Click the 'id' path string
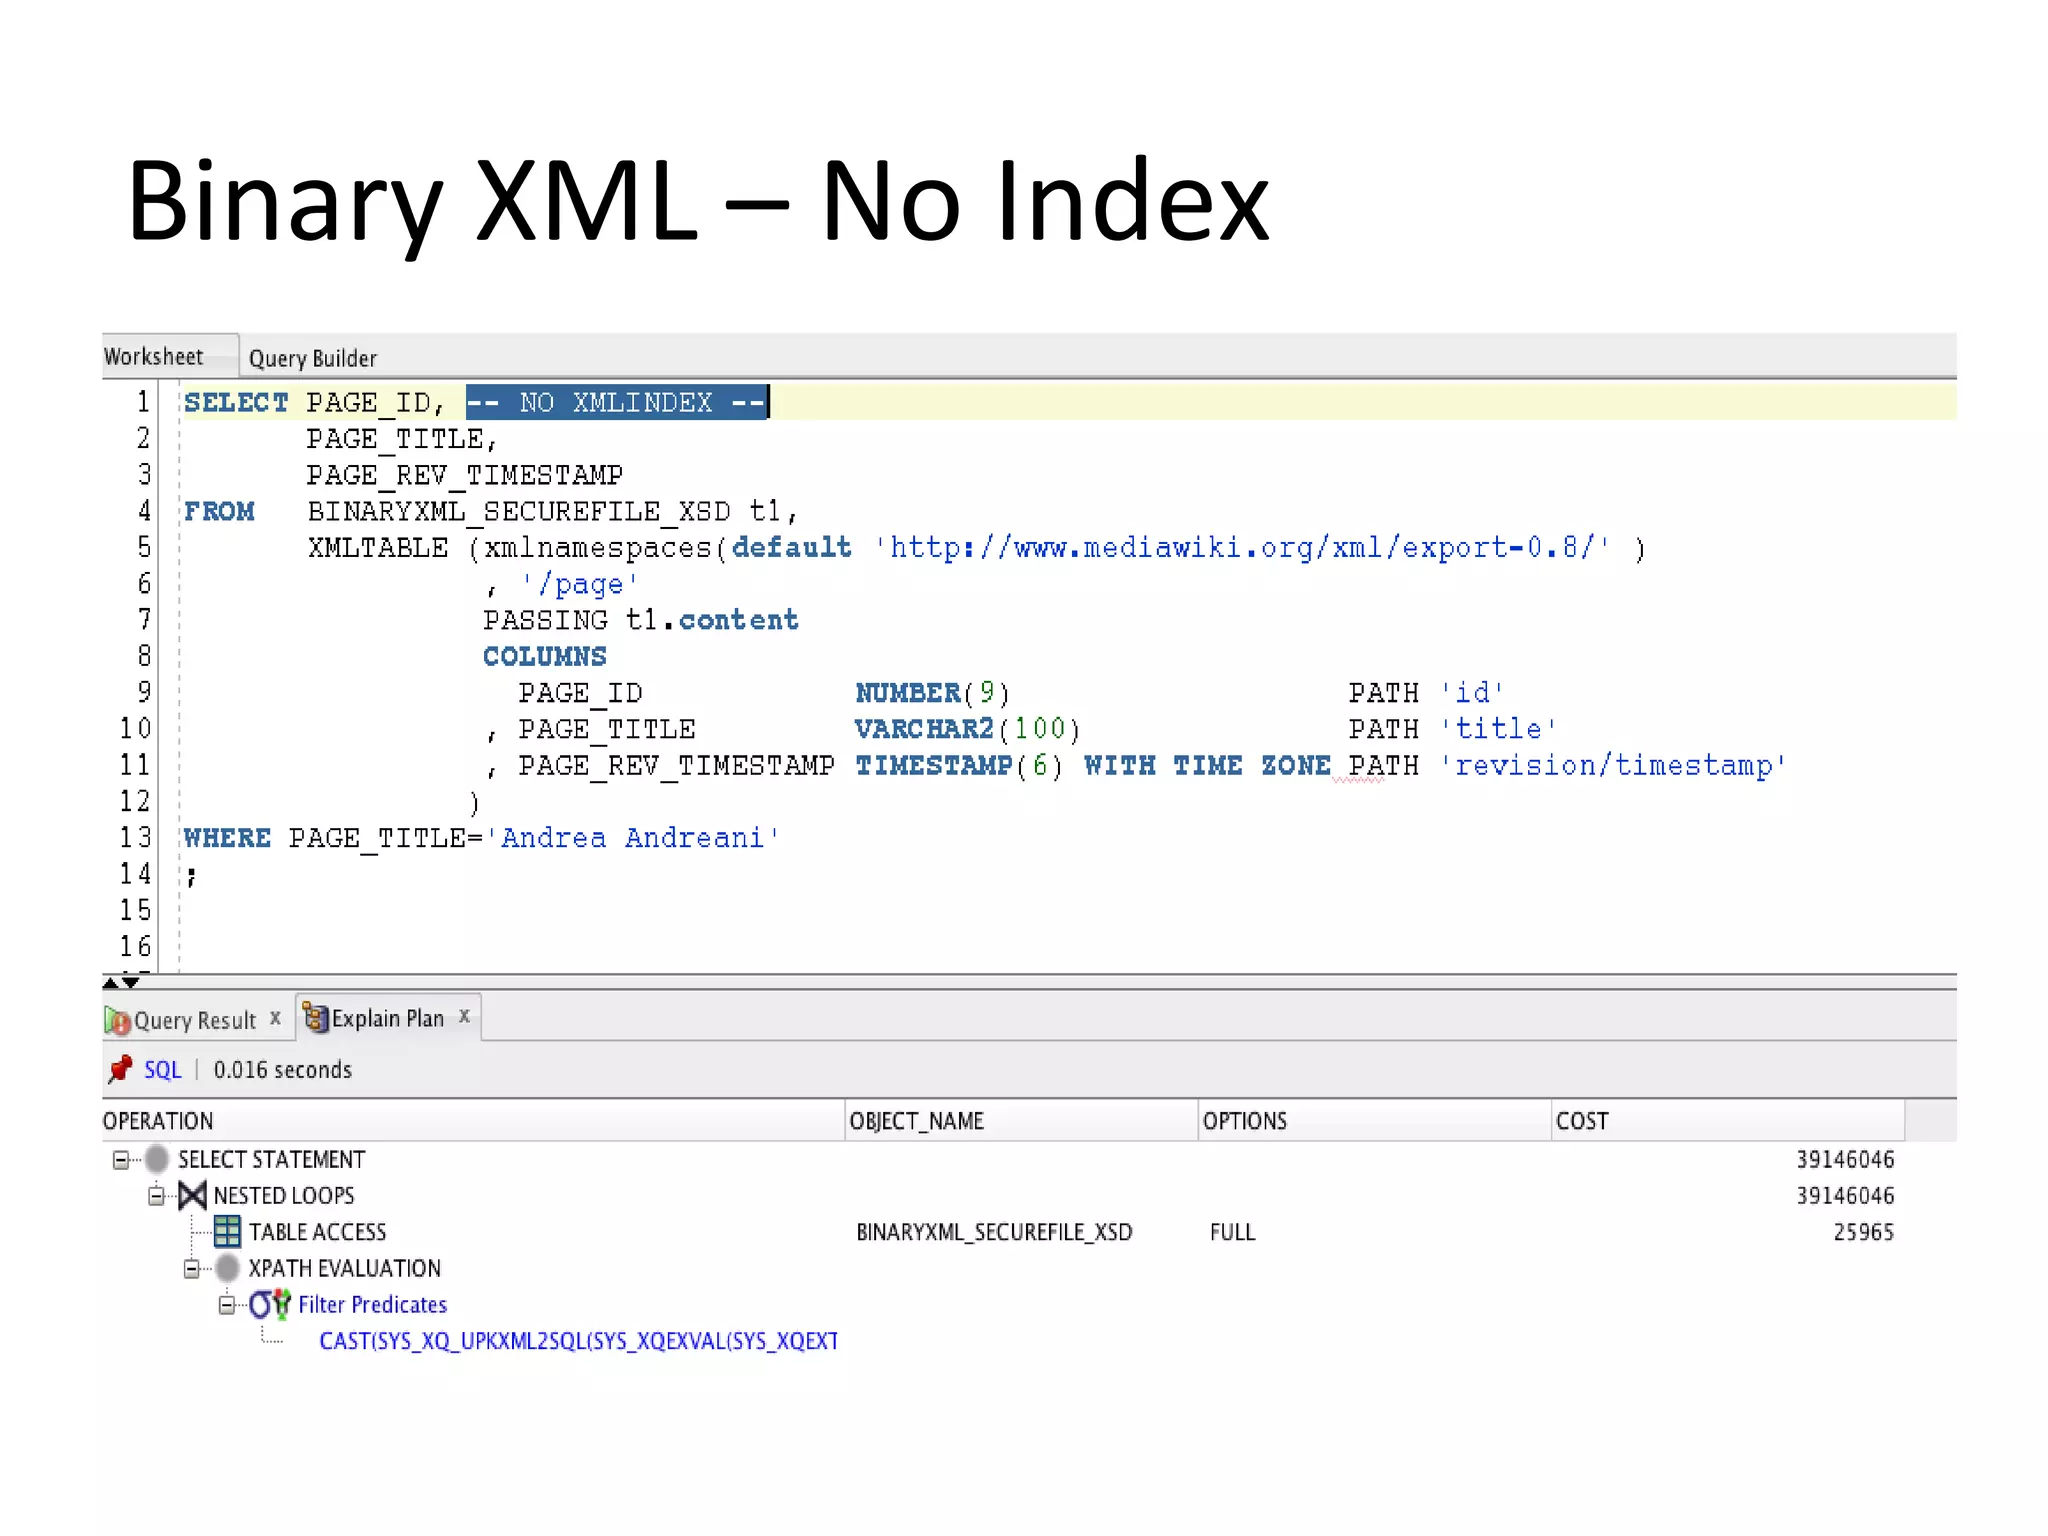Image resolution: width=2048 pixels, height=1536 pixels. (x=1472, y=693)
